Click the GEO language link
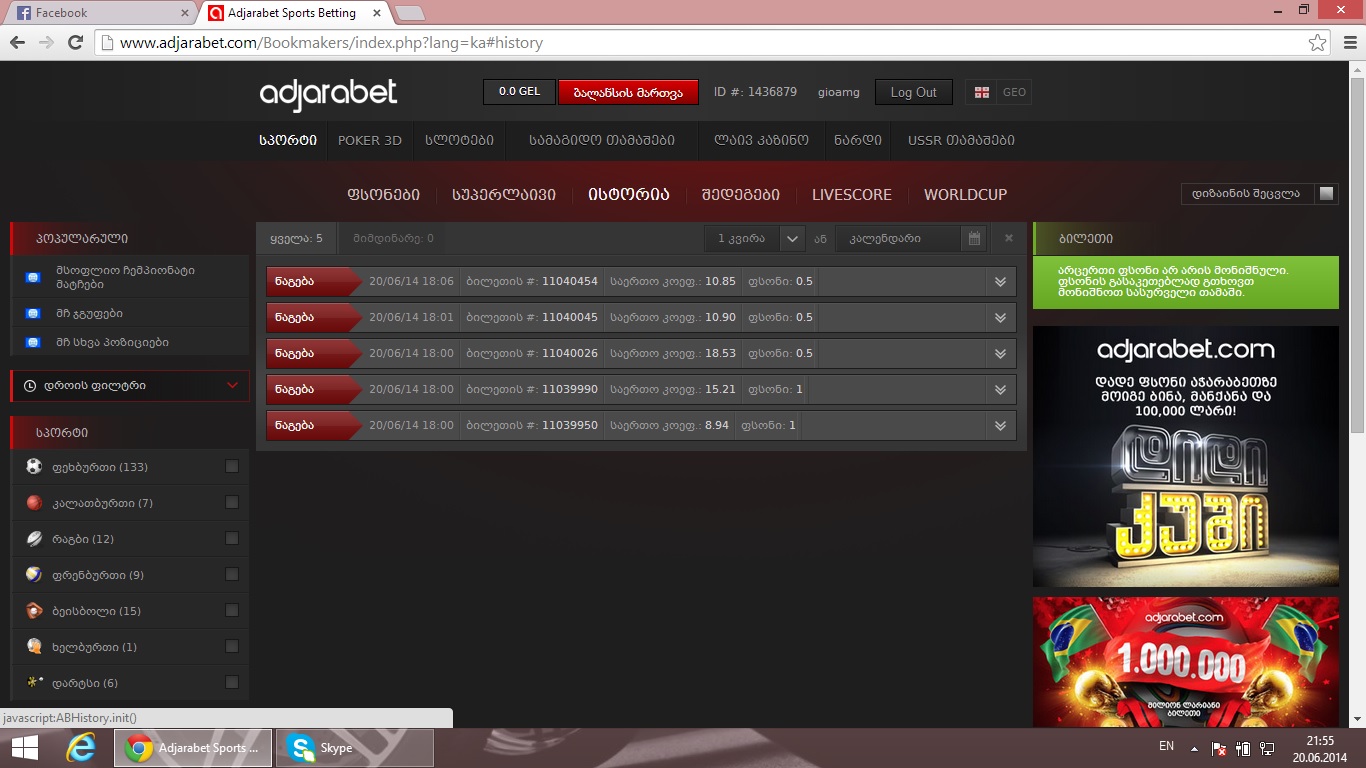Image resolution: width=1366 pixels, height=768 pixels. tap(1014, 92)
